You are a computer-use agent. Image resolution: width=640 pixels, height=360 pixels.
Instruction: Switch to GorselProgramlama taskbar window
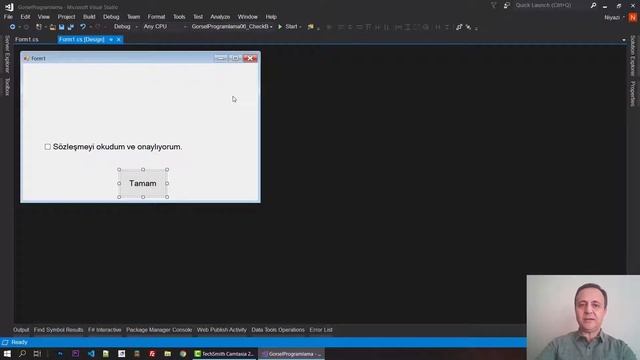click(291, 354)
